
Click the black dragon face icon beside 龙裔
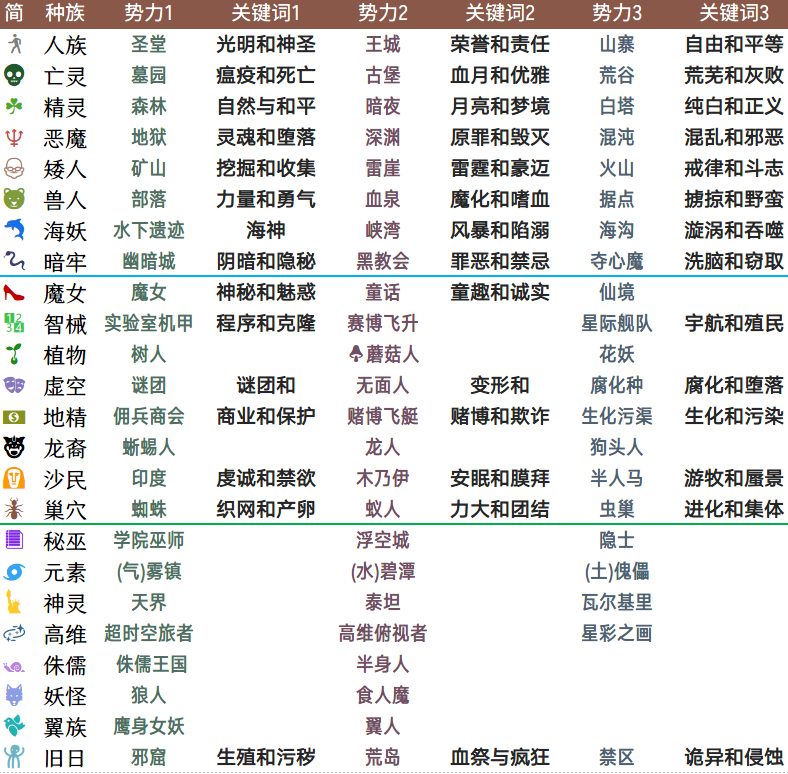pyautogui.click(x=14, y=447)
